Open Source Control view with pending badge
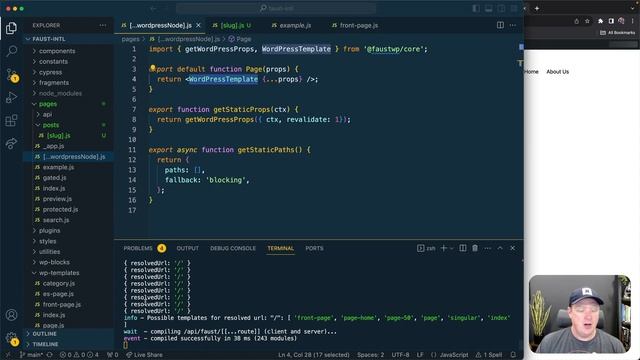Image resolution: width=640 pixels, height=360 pixels. (12, 75)
